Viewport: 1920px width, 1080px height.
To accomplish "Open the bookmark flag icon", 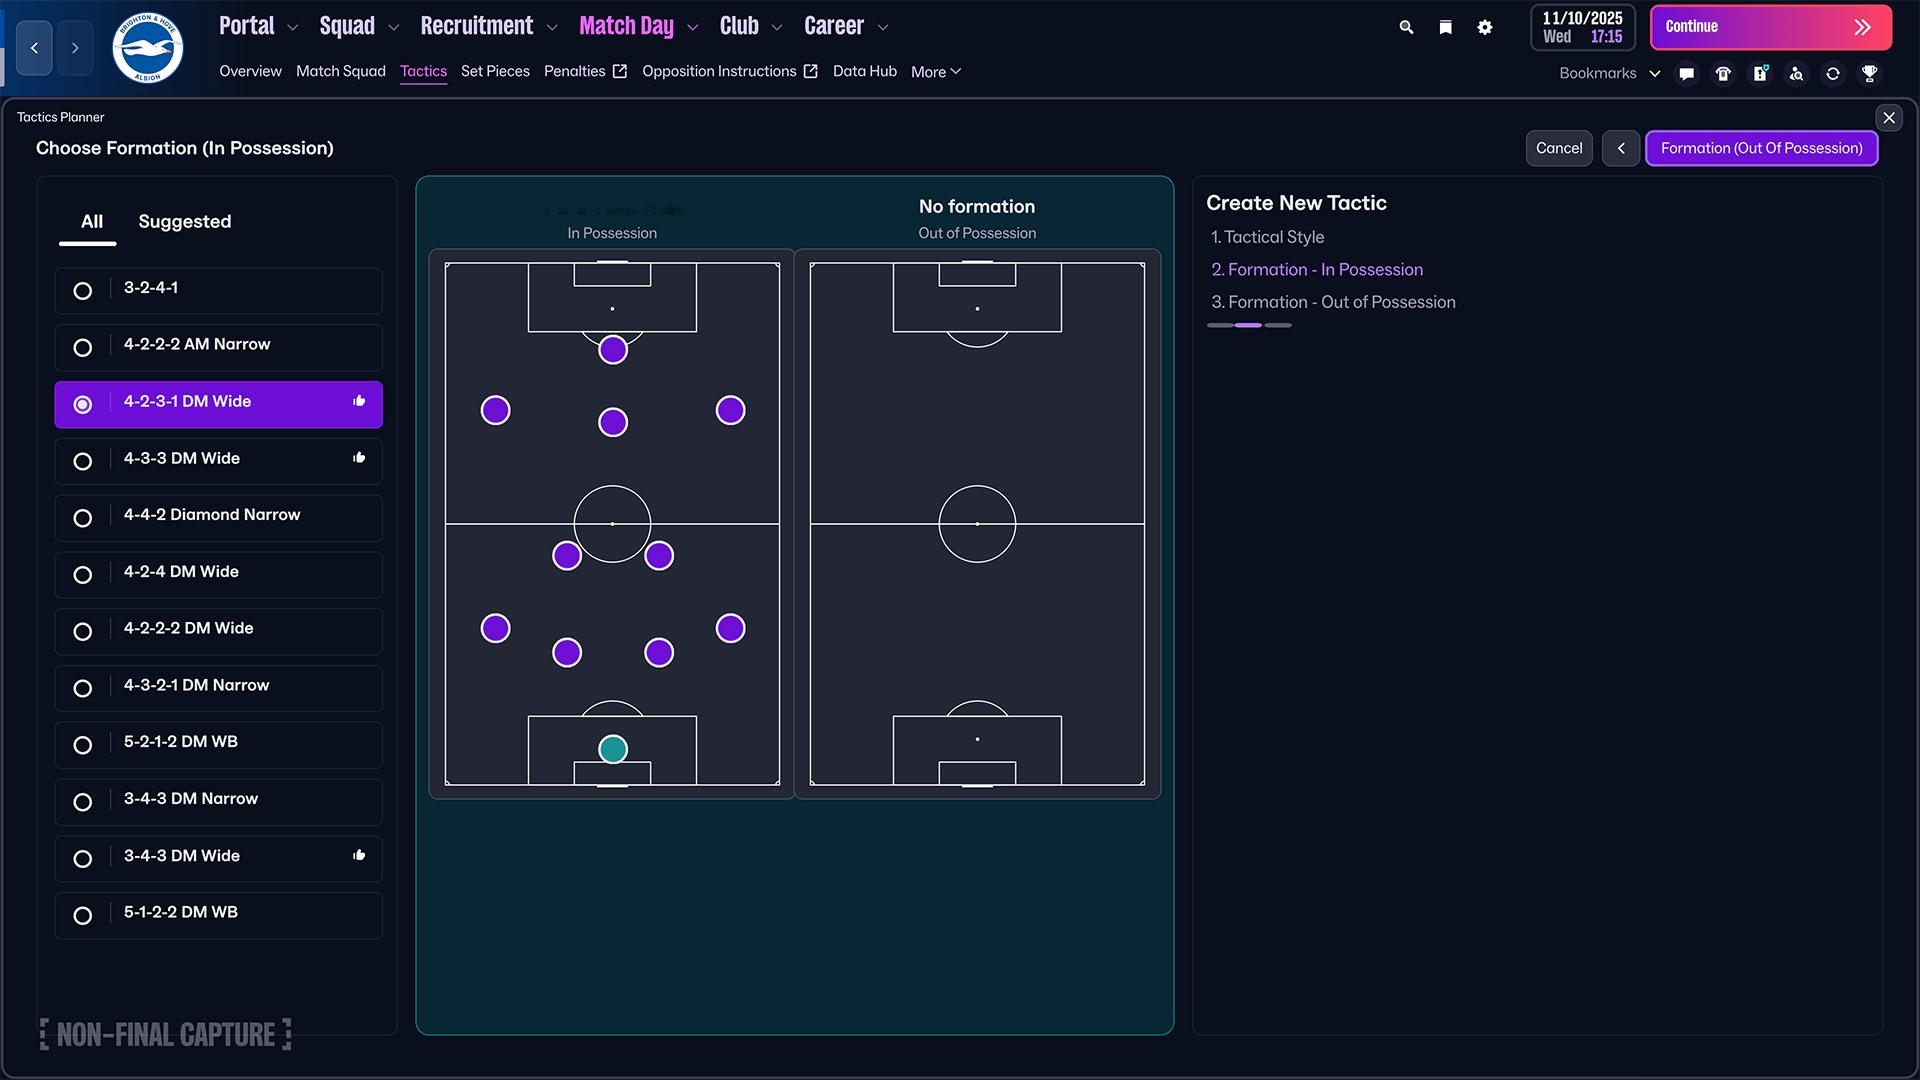I will coord(1445,27).
